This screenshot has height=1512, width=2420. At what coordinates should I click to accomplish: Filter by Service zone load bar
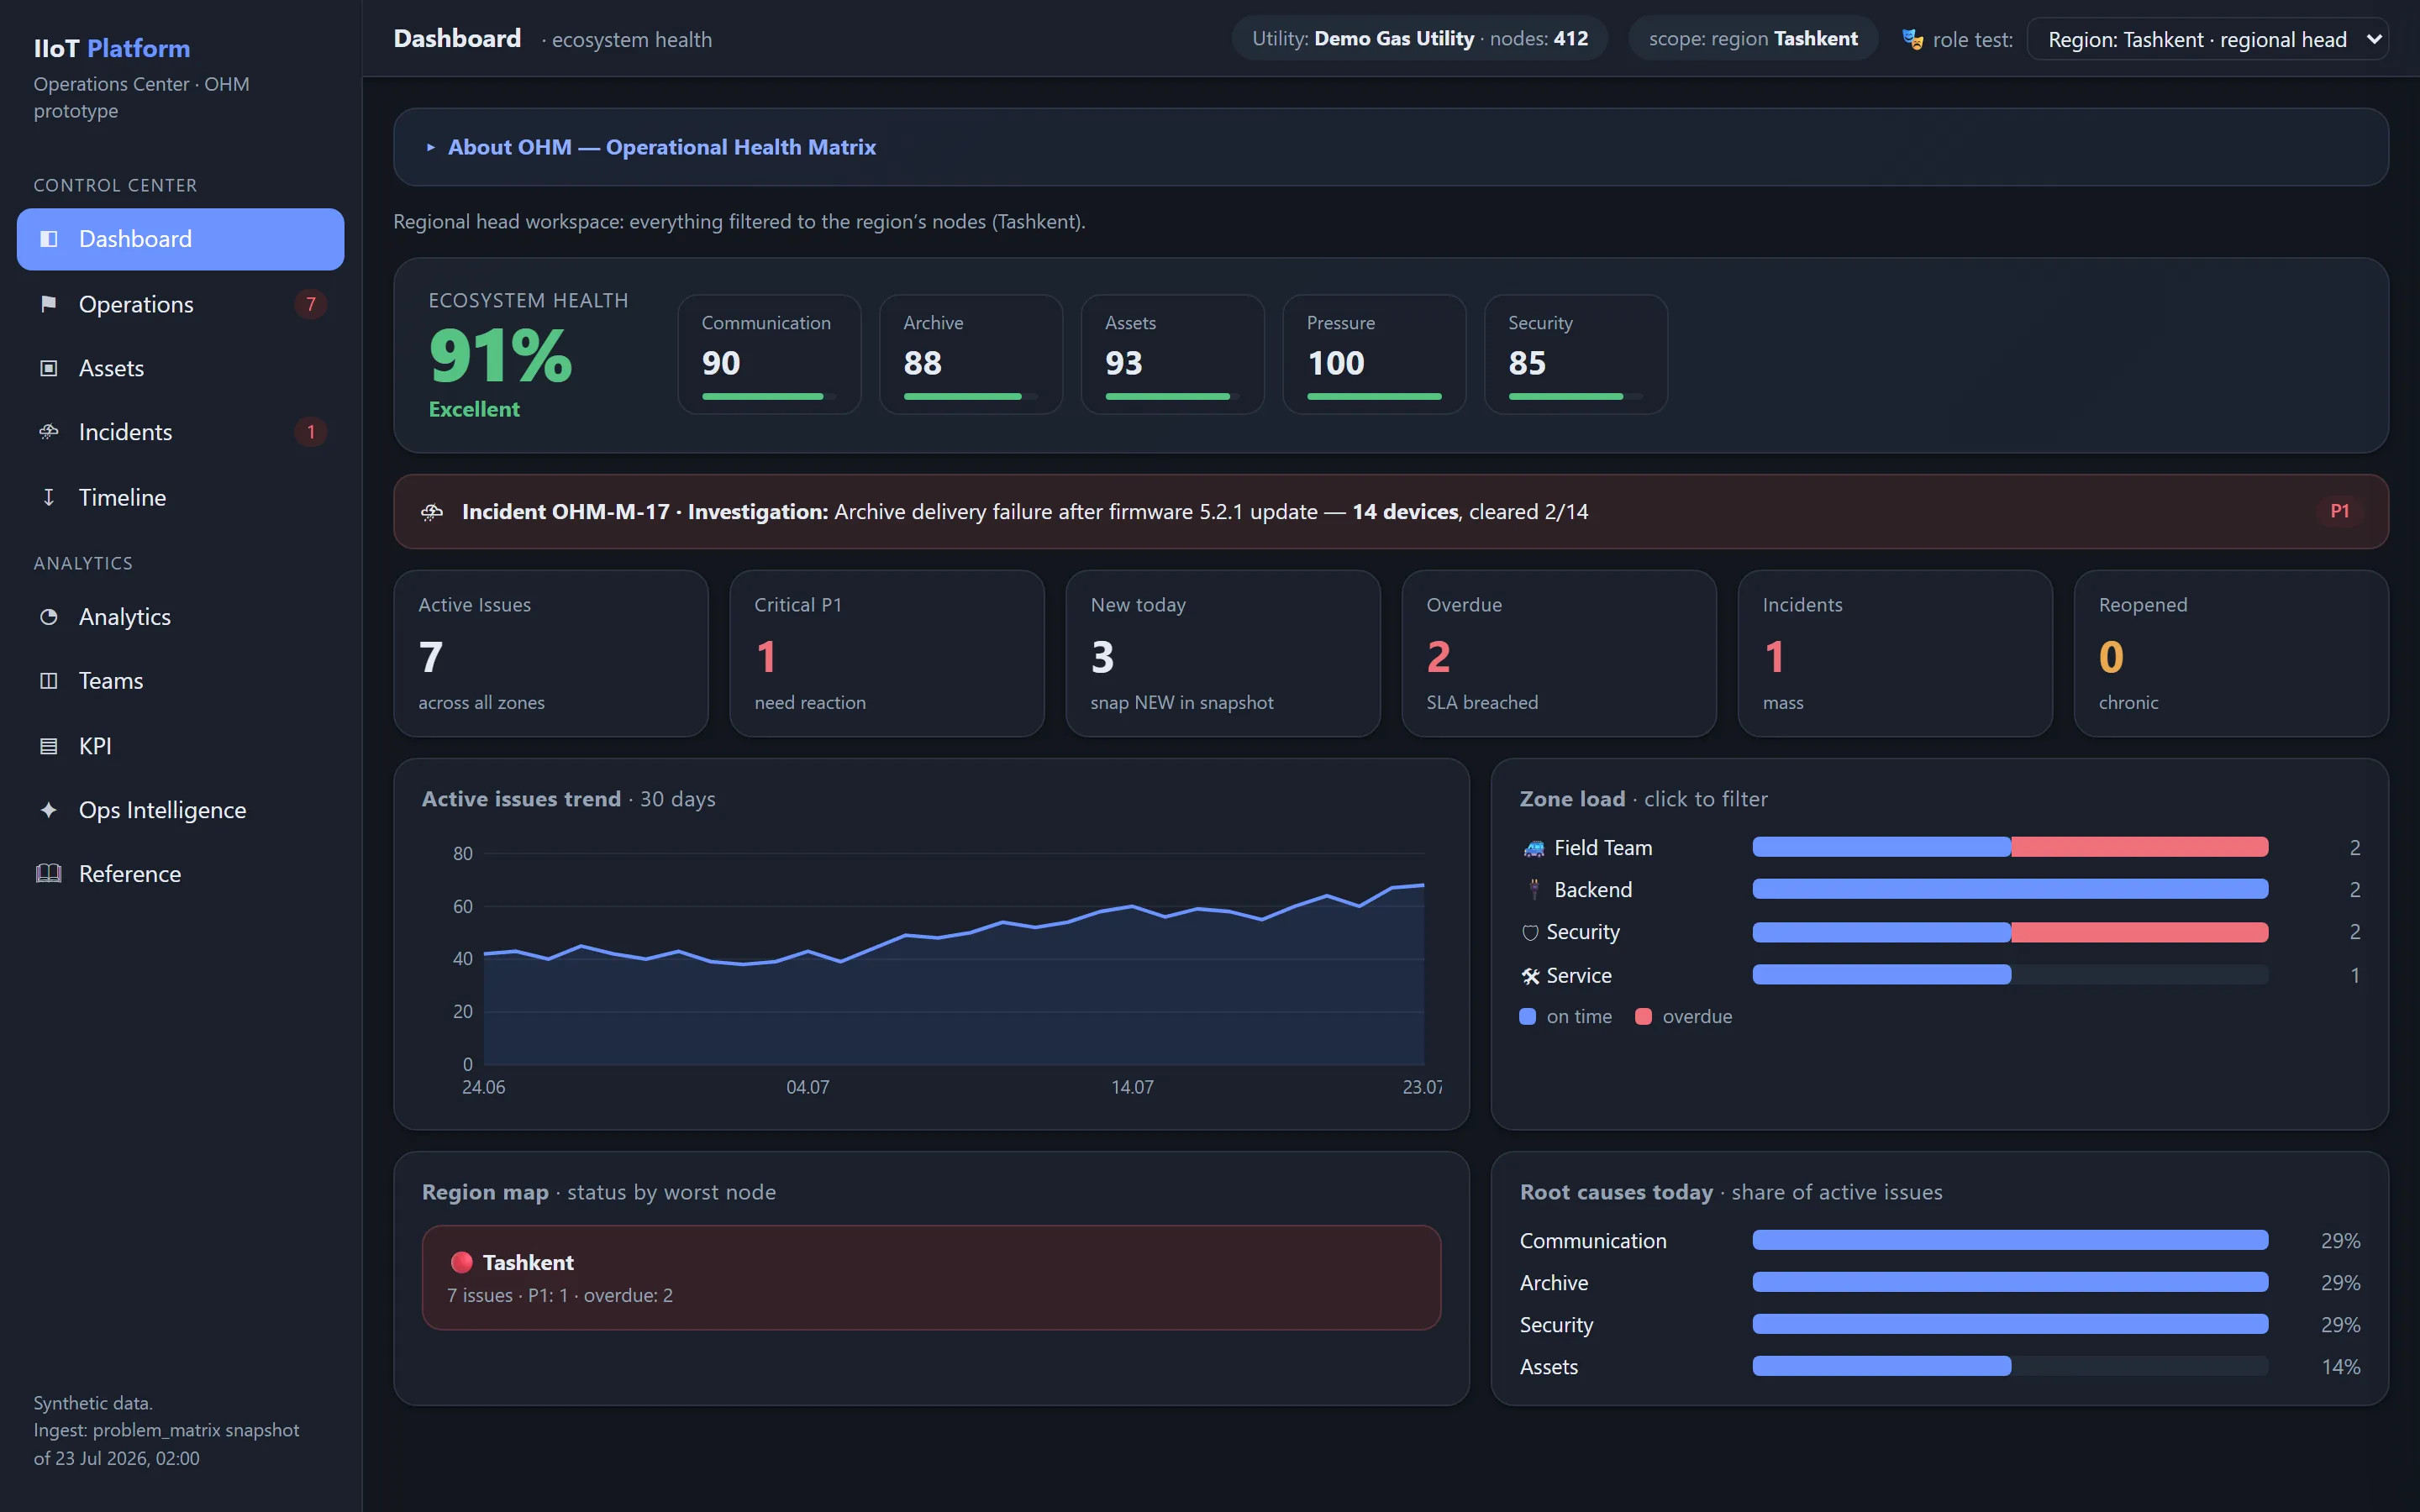(x=2010, y=975)
